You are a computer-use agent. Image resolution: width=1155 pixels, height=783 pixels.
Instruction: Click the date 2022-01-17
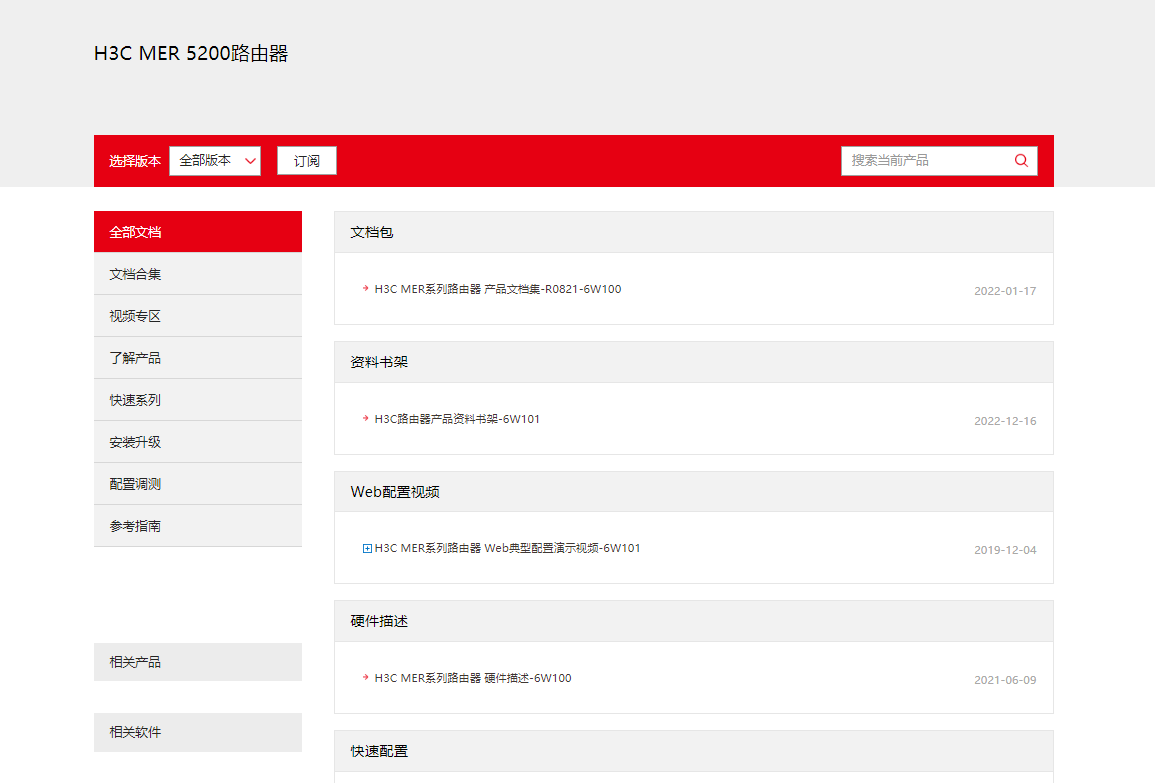(x=1005, y=291)
